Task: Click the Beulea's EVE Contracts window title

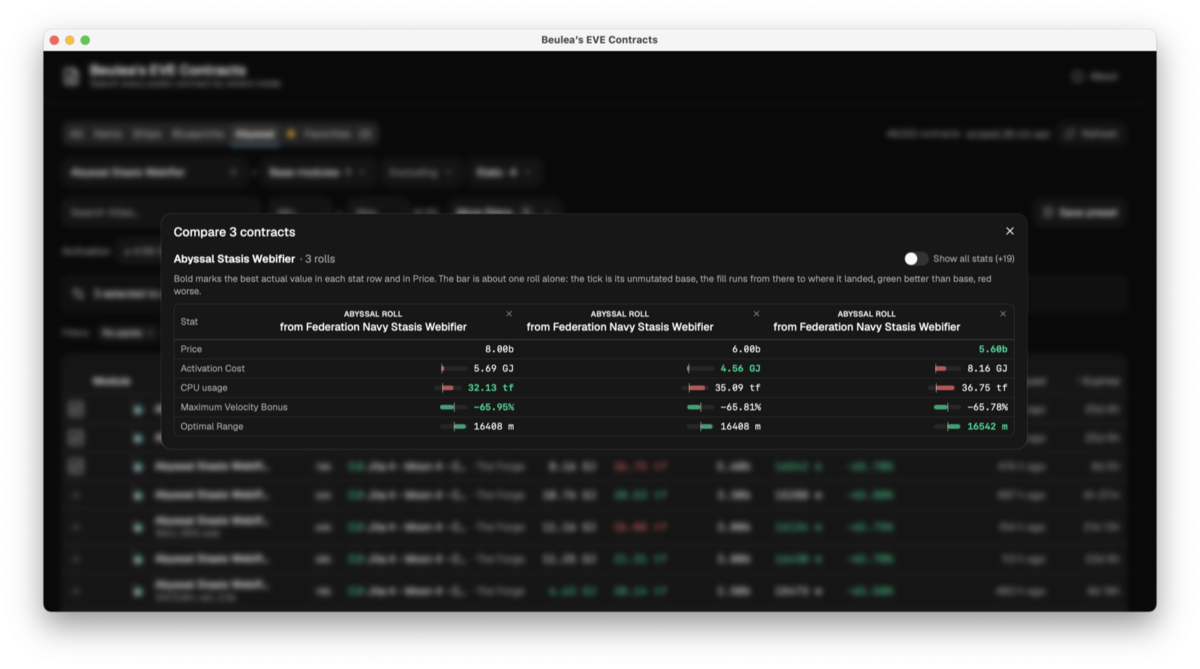Action: click(600, 40)
